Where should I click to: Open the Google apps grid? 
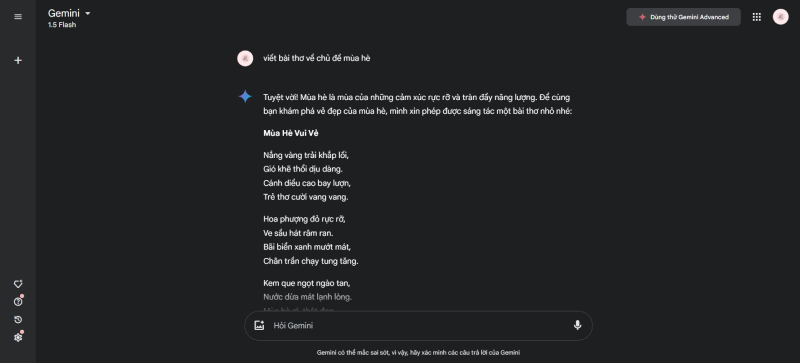pyautogui.click(x=757, y=17)
